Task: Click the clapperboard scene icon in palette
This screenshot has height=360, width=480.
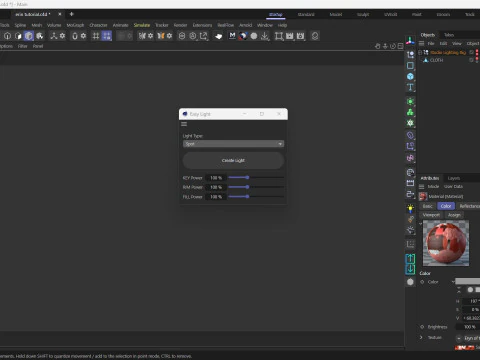Action: (x=410, y=183)
